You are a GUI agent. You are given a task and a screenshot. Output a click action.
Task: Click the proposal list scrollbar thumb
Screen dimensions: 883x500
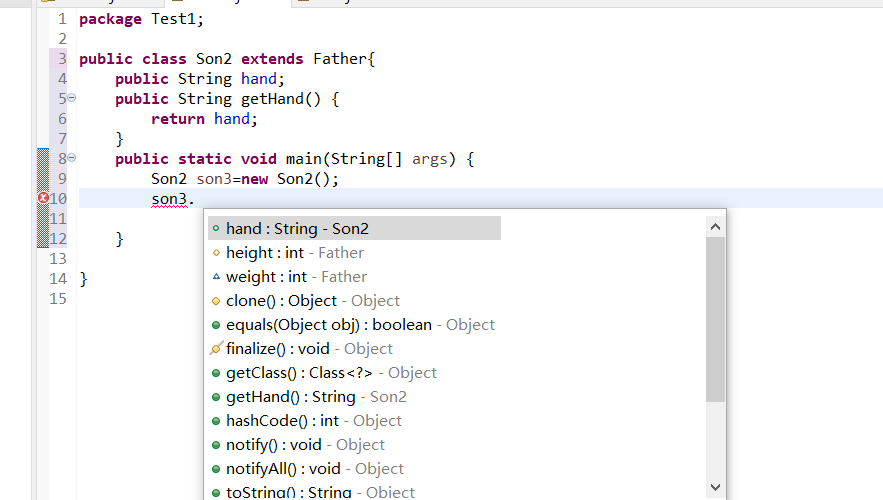715,319
